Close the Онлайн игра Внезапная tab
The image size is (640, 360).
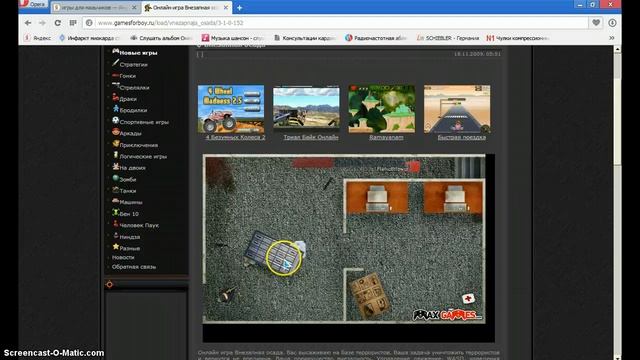(225, 7)
